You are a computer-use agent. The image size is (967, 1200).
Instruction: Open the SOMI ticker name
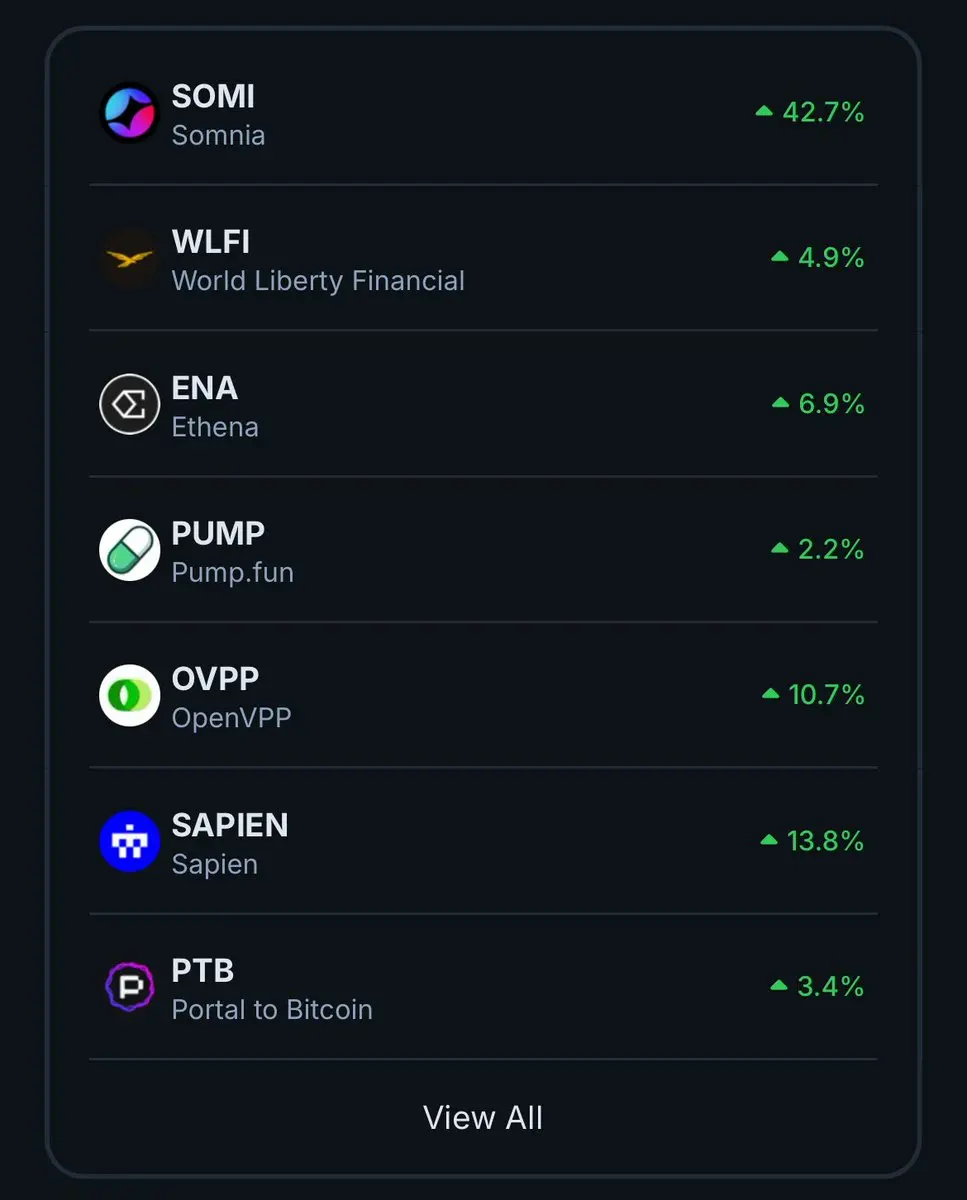tap(213, 96)
